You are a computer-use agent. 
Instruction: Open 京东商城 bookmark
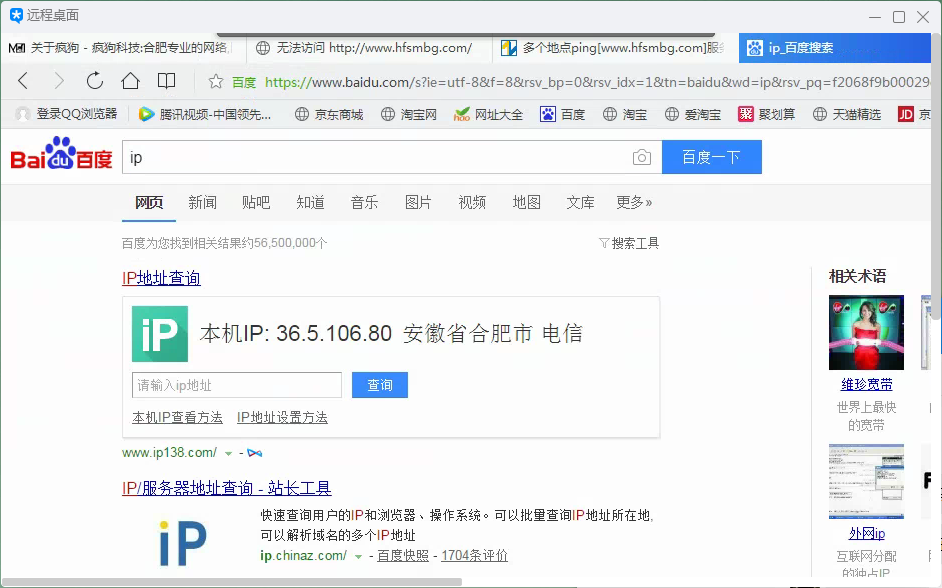(329, 114)
